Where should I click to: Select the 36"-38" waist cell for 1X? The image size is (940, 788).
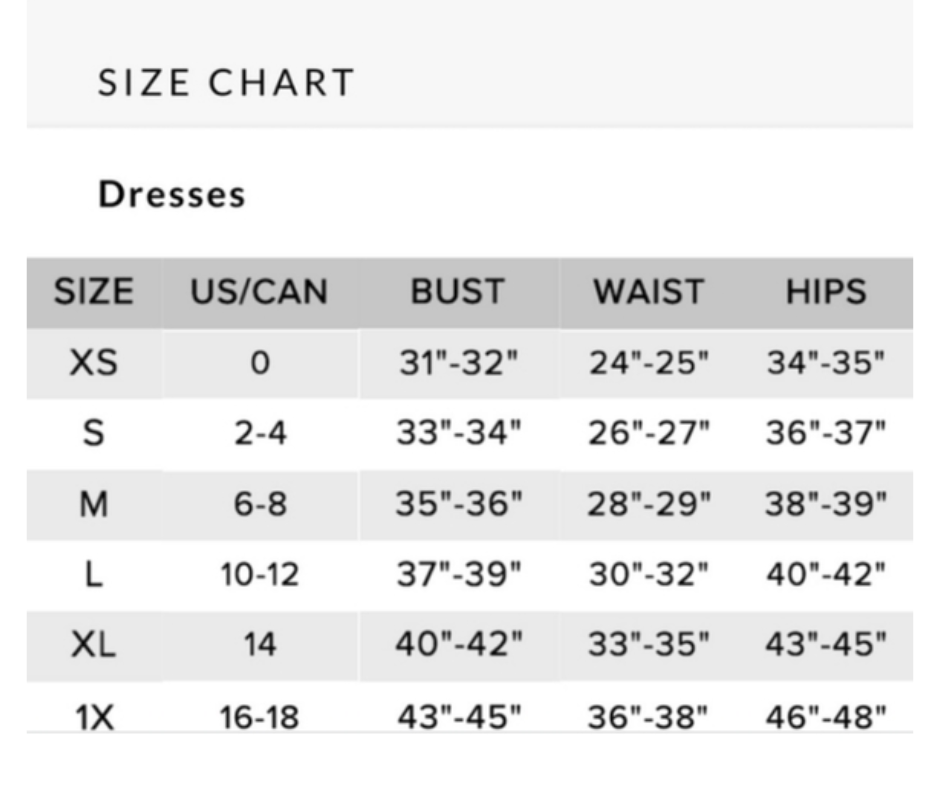pyautogui.click(x=649, y=716)
